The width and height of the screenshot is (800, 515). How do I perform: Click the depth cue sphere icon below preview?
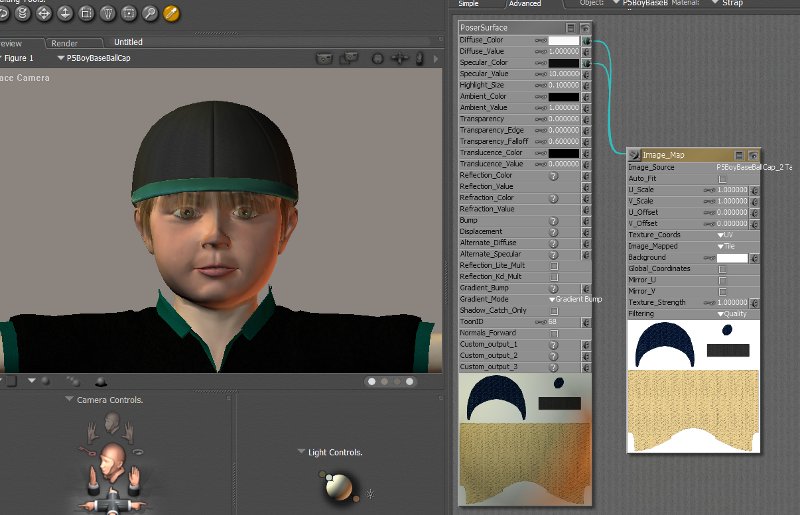[x=45, y=381]
